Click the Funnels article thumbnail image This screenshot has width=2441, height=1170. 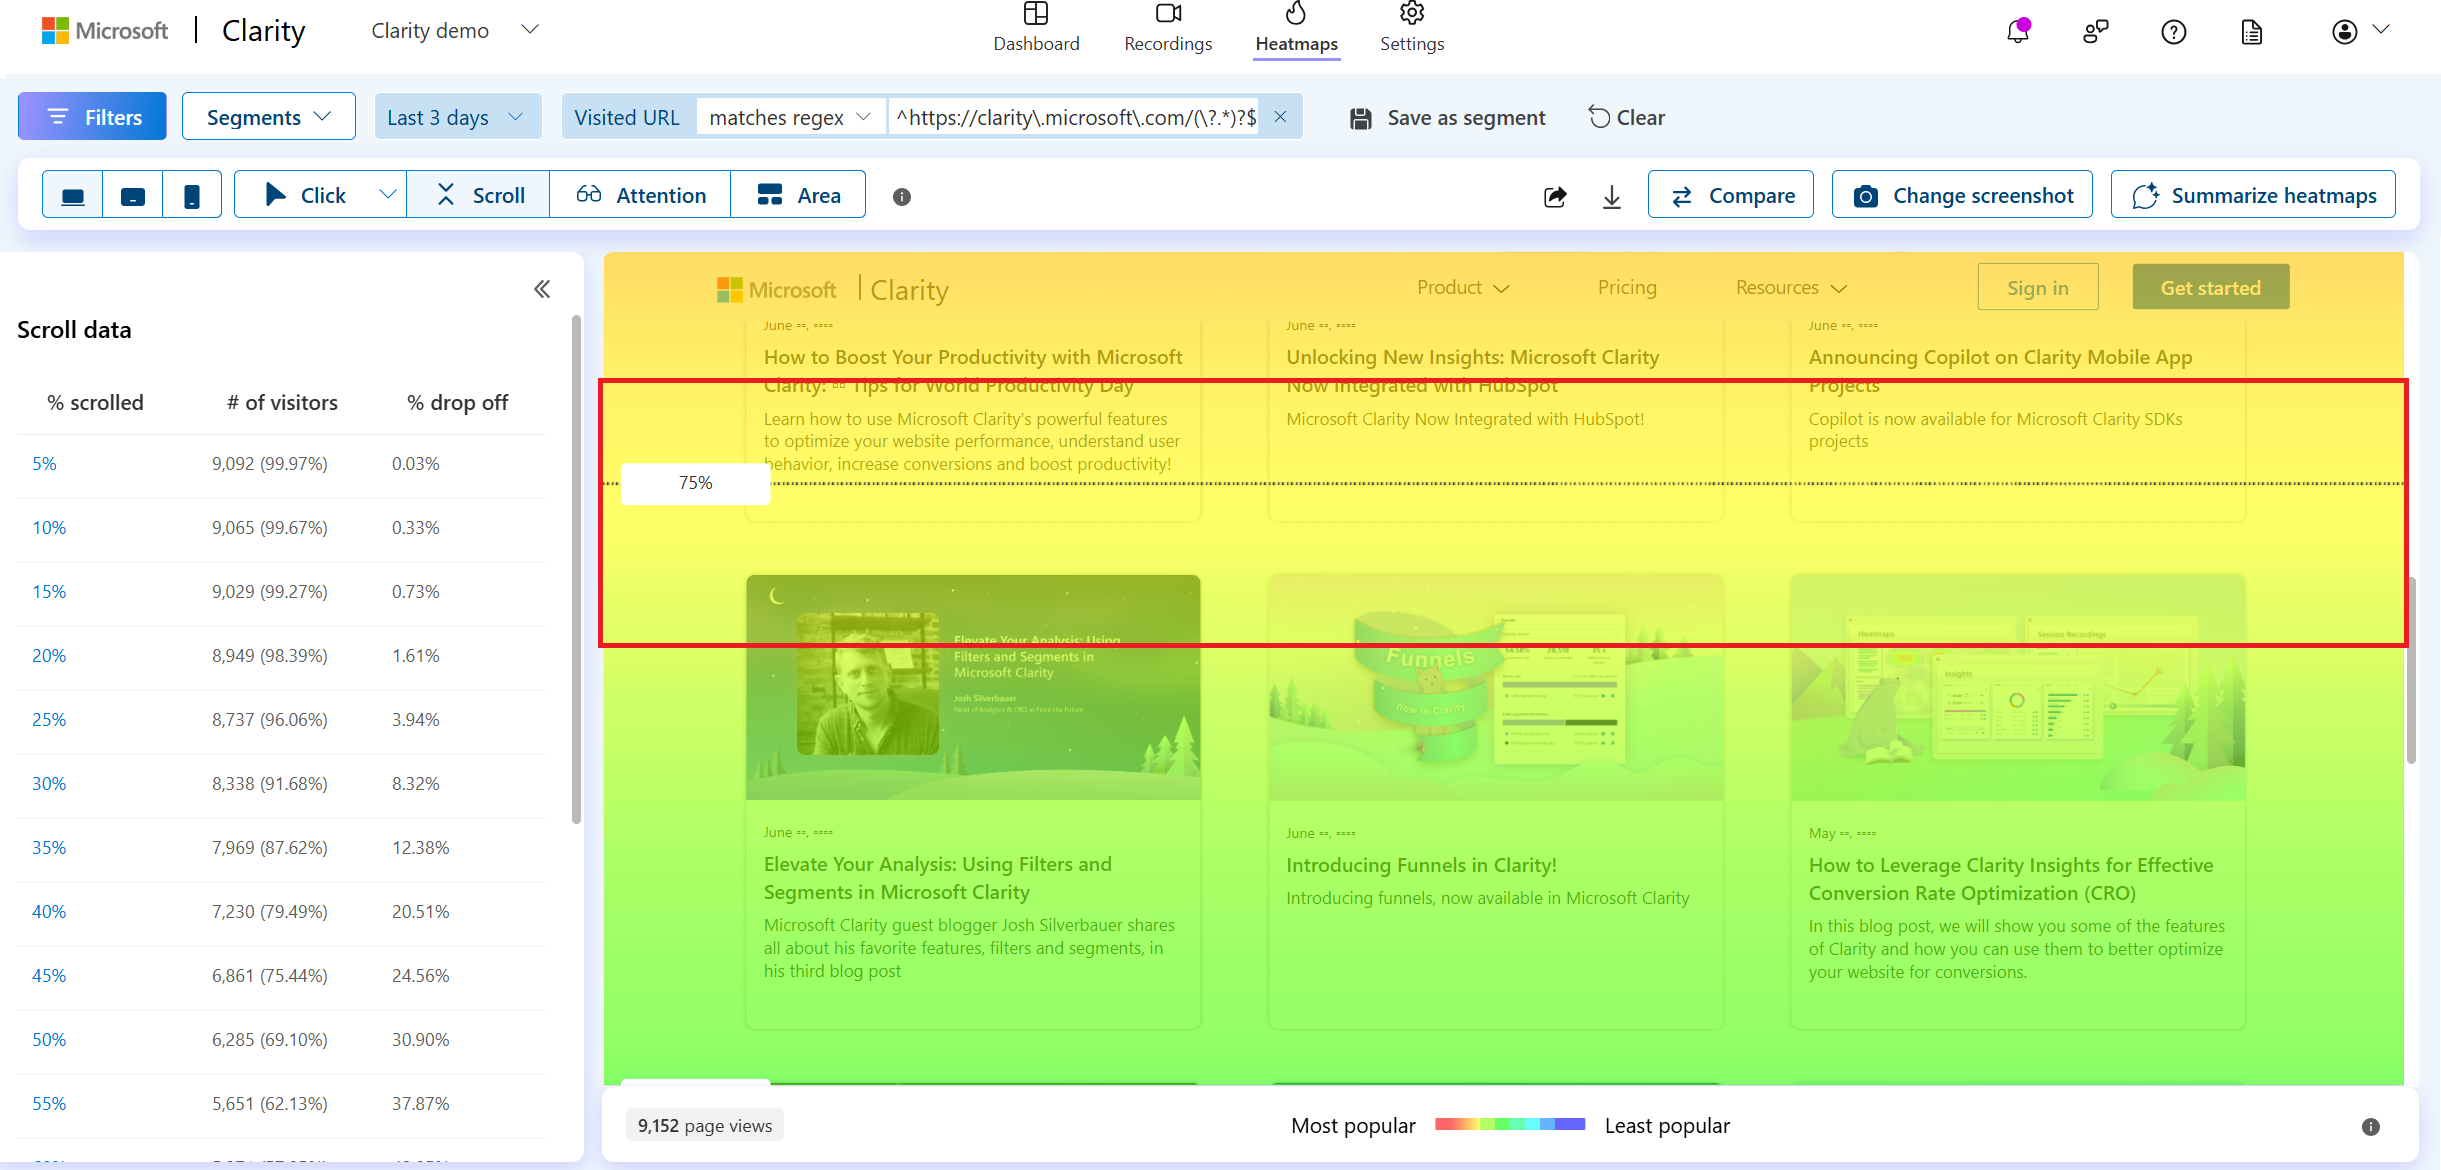[1496, 687]
